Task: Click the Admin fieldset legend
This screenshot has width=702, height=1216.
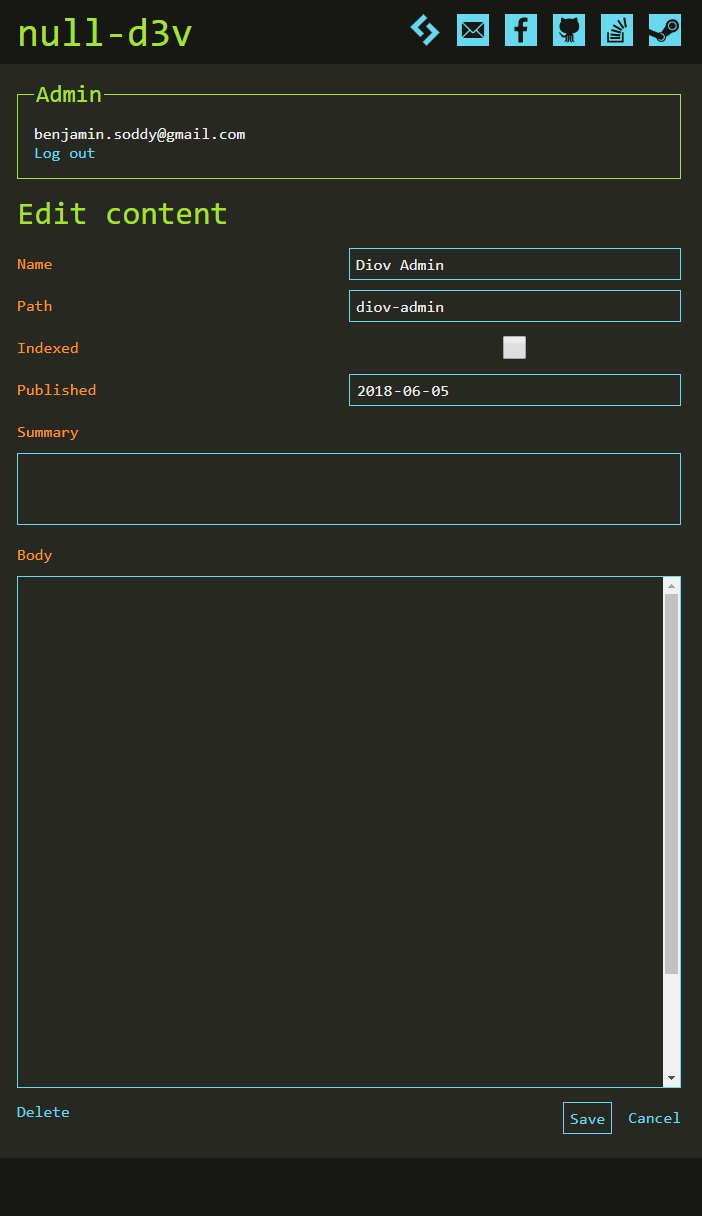Action: (x=69, y=94)
